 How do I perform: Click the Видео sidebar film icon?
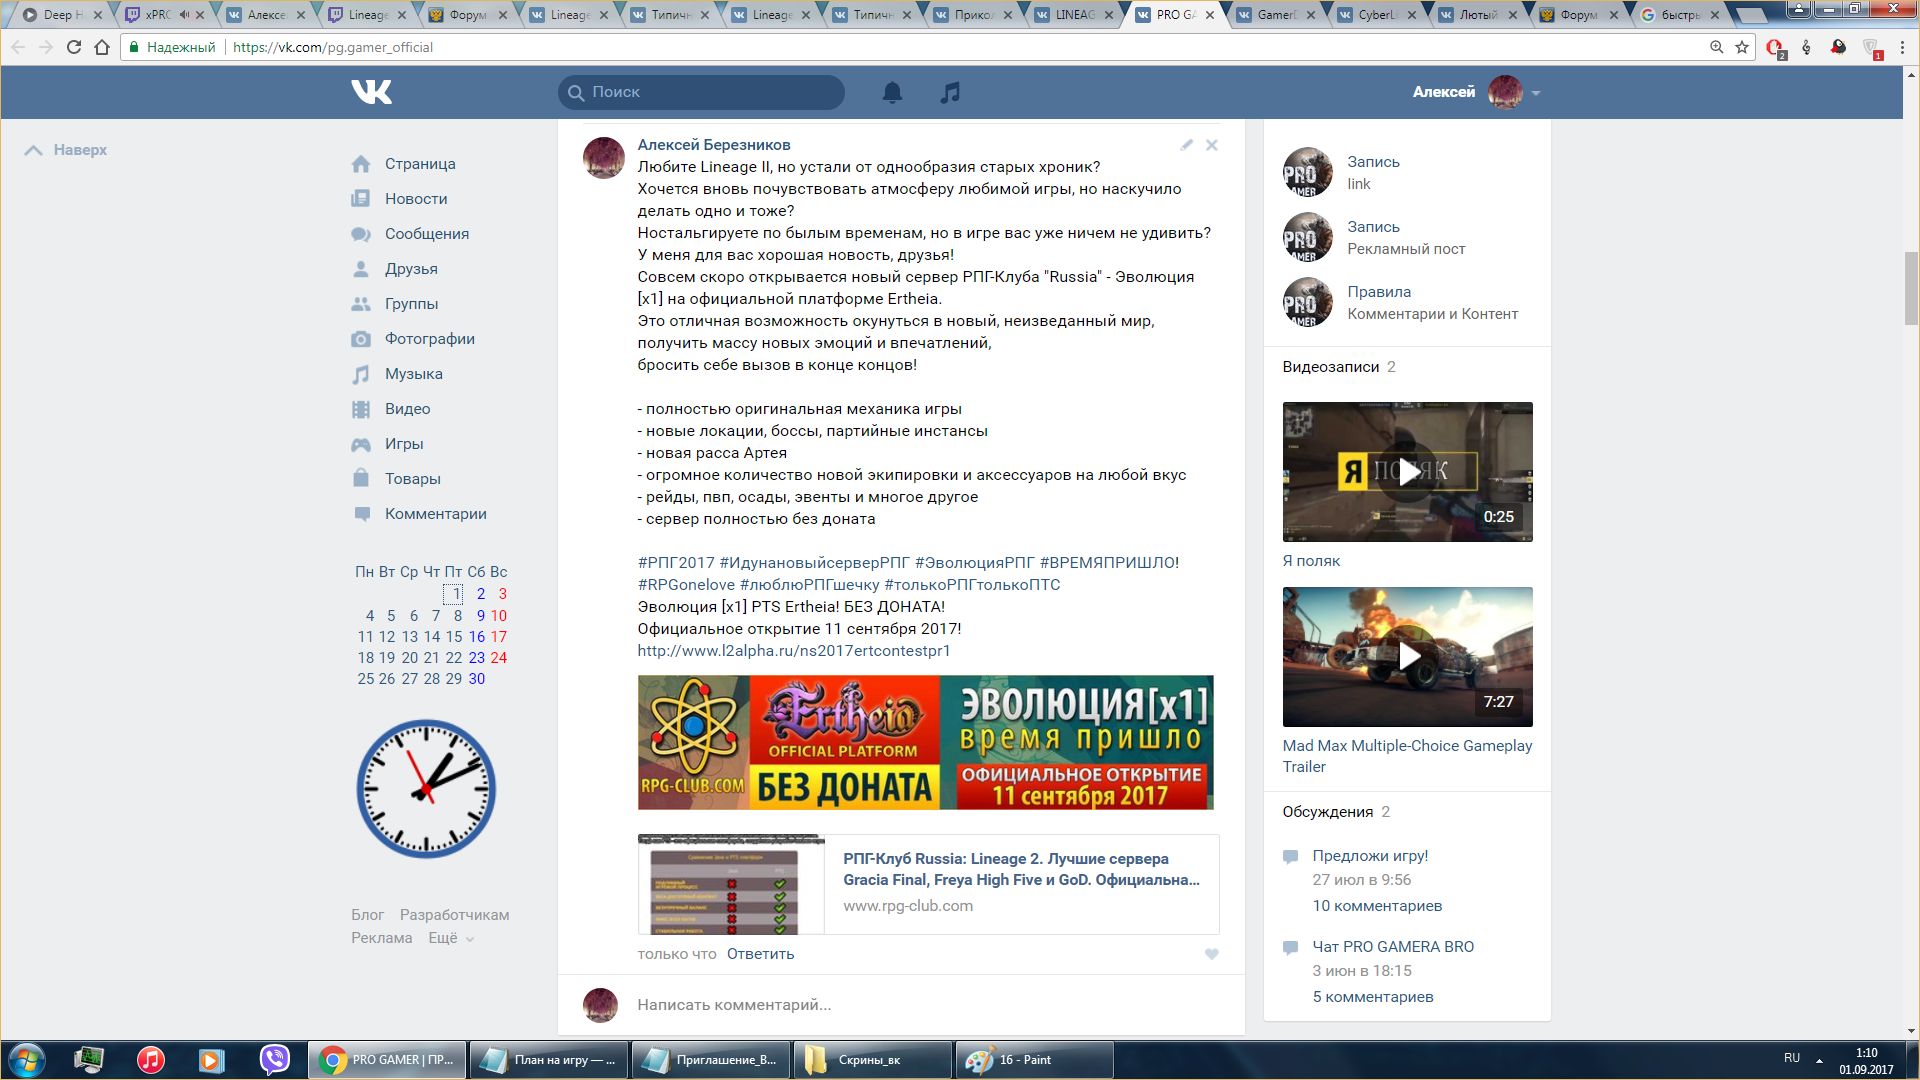pos(361,409)
